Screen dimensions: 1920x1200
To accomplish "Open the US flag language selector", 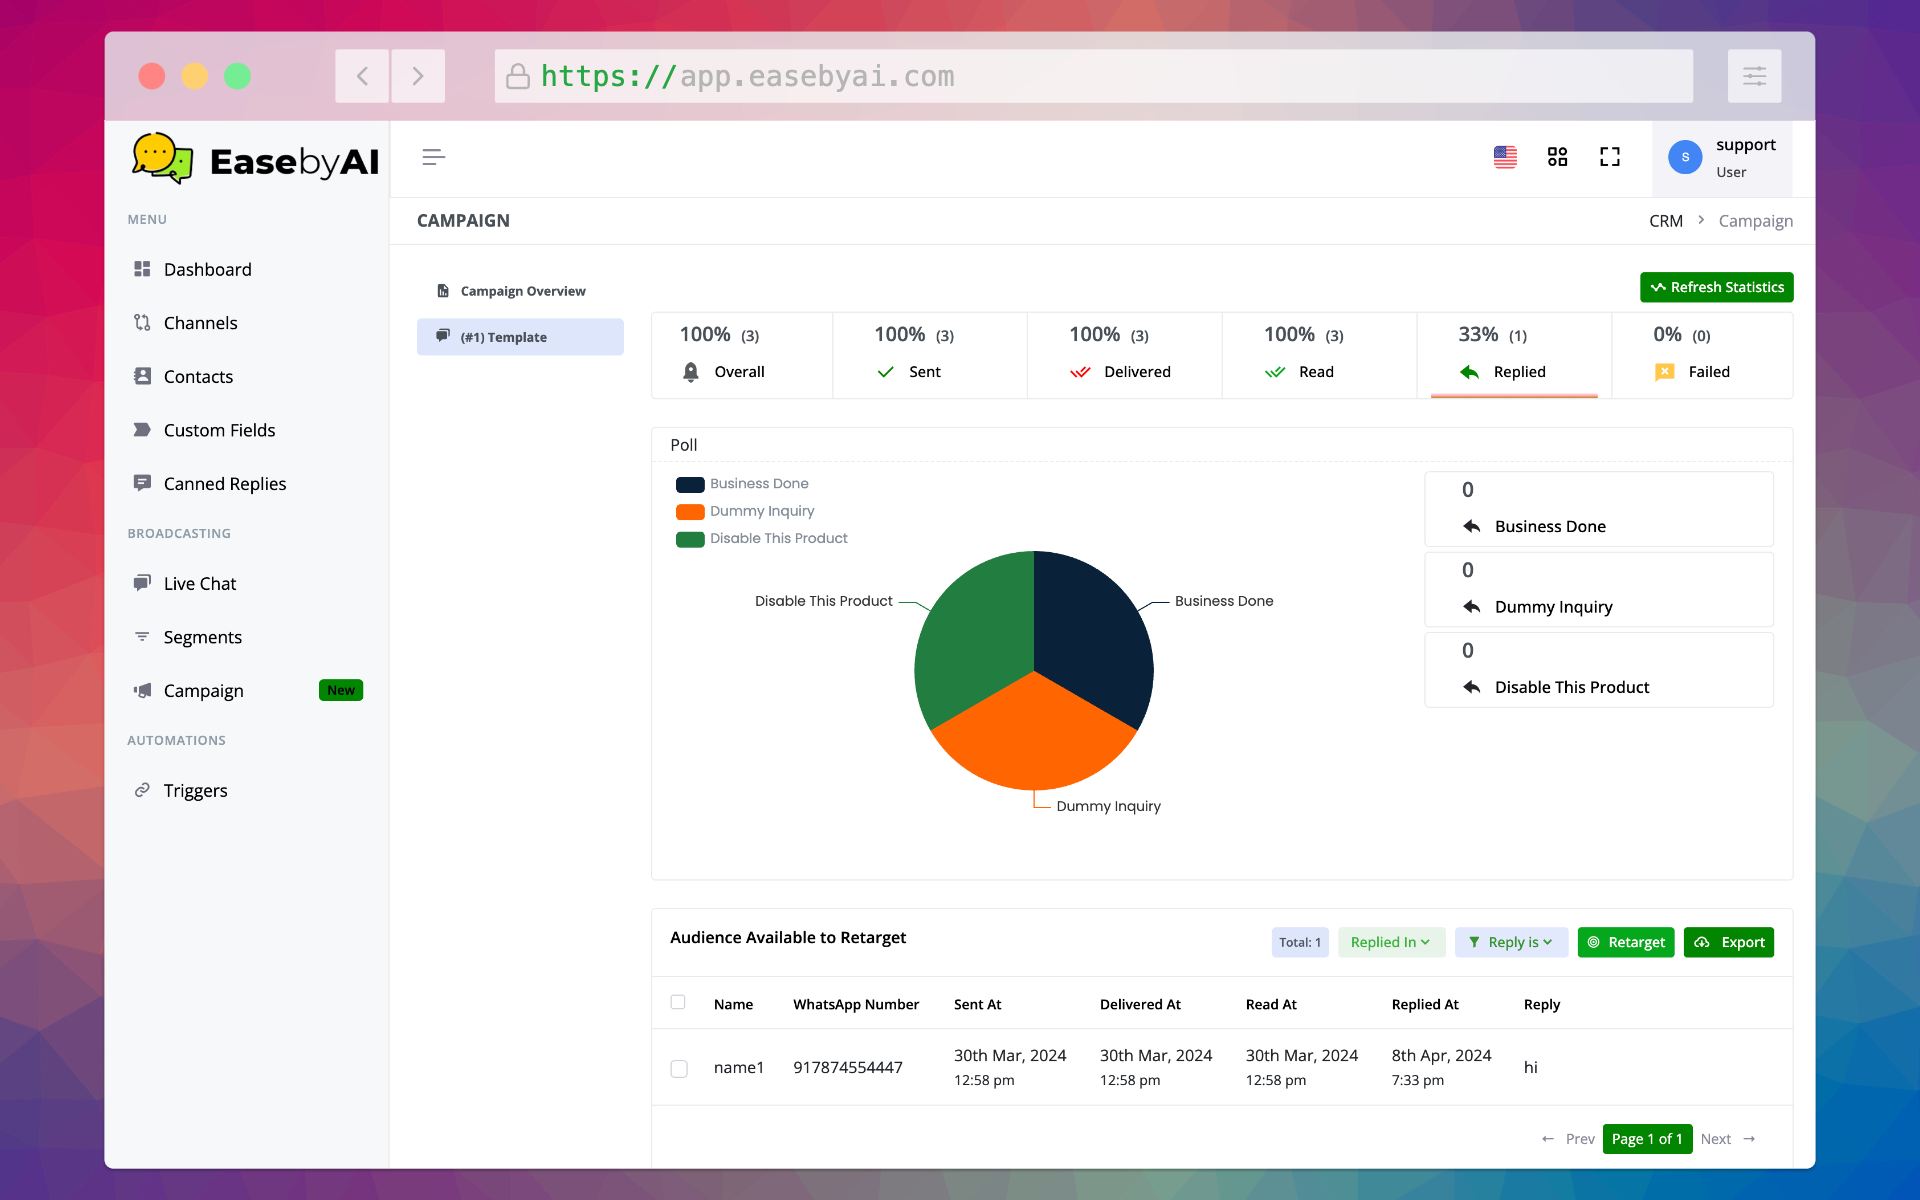I will coord(1505,157).
